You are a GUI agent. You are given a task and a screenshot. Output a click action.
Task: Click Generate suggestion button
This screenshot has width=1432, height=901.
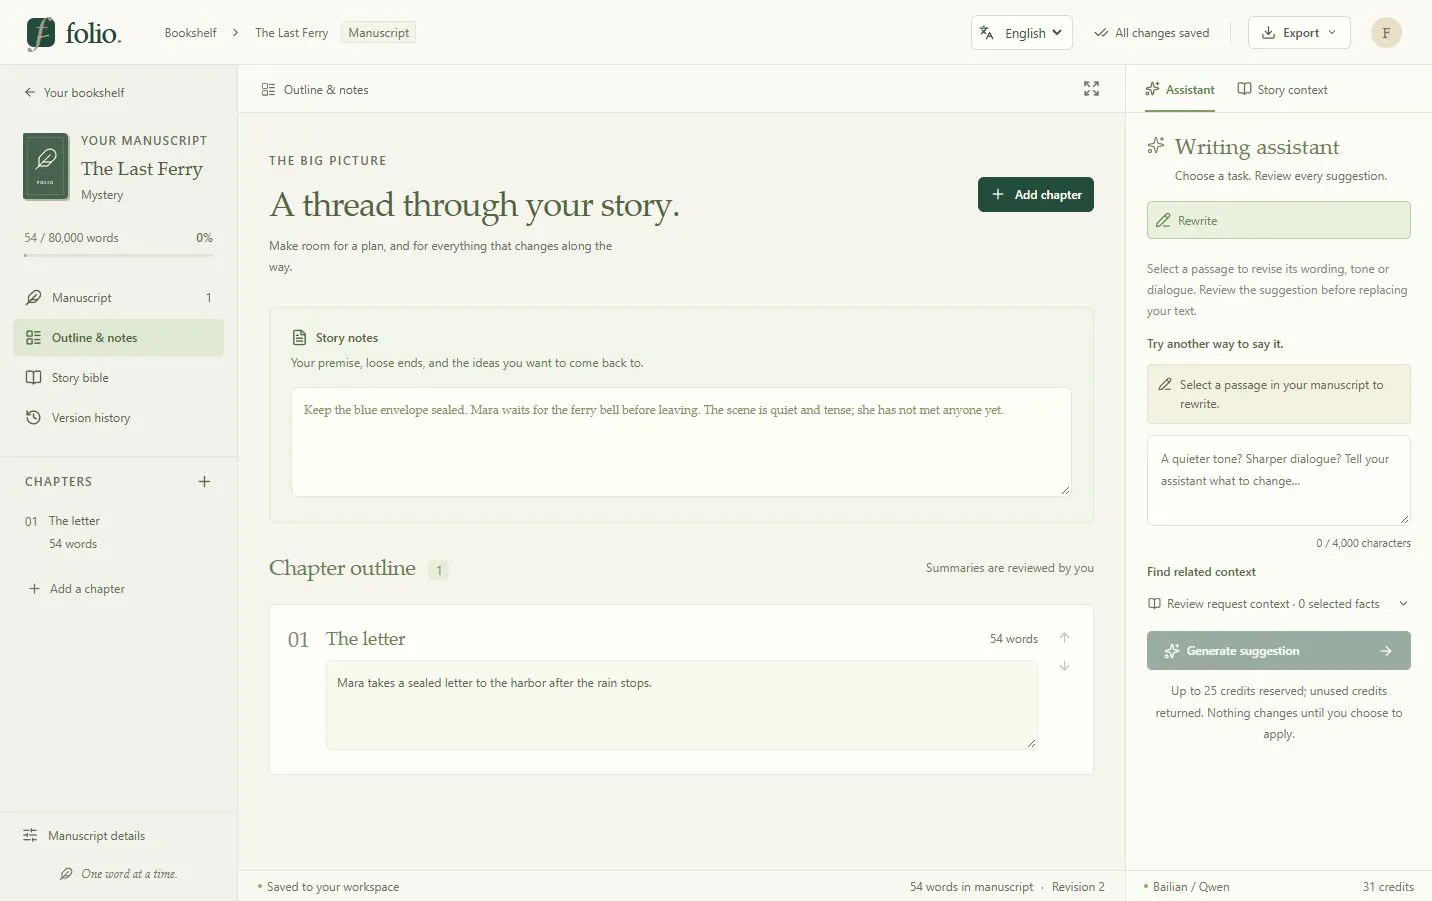click(x=1278, y=651)
